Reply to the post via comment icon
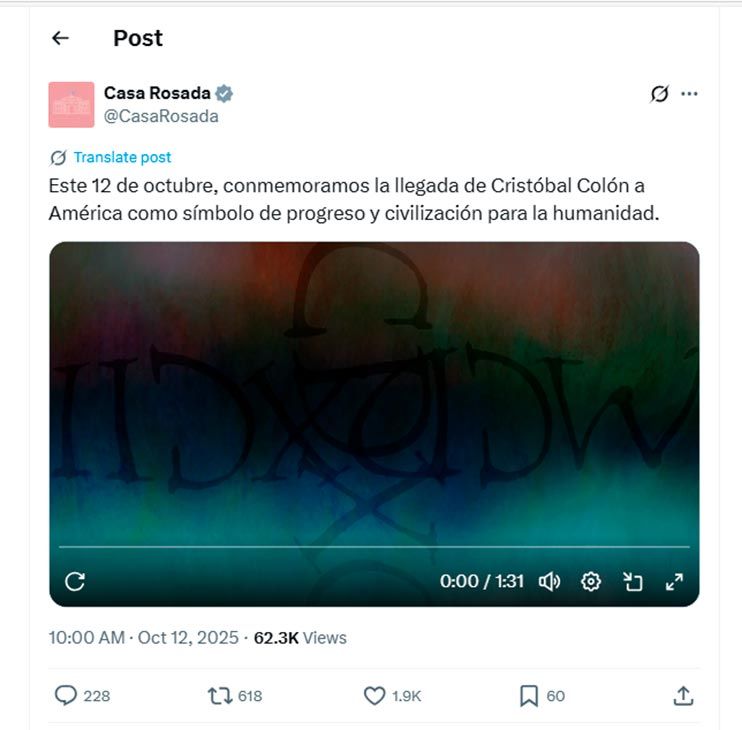Viewport: 742px width, 730px height. pos(66,695)
